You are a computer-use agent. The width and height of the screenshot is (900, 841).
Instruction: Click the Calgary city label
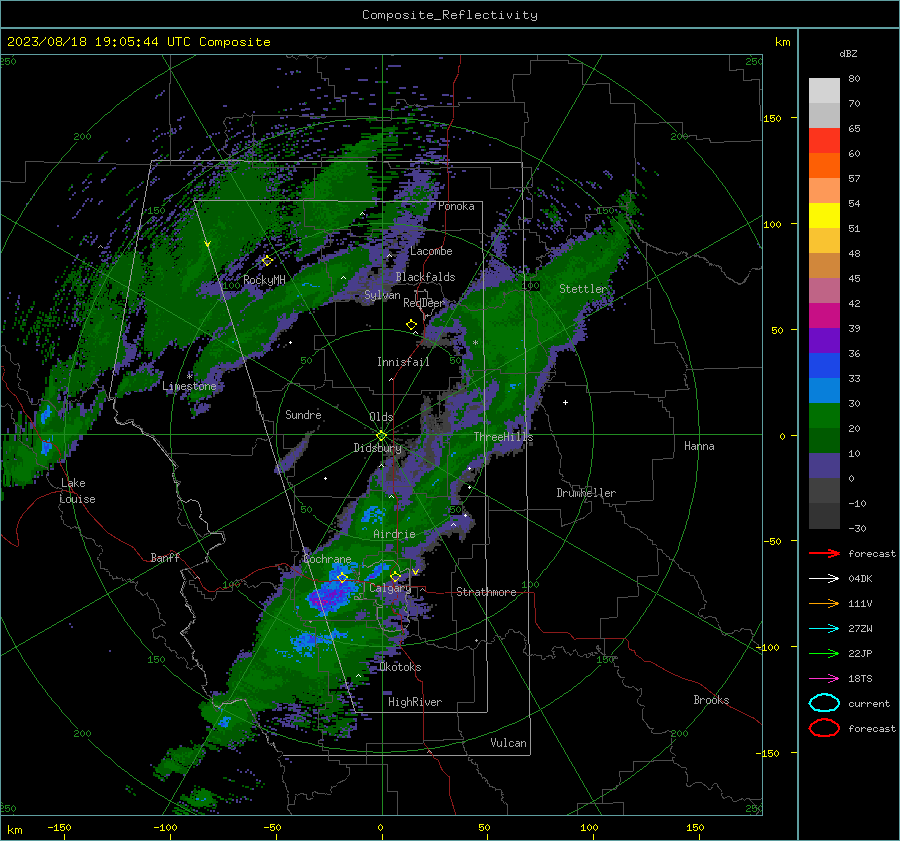[x=390, y=588]
